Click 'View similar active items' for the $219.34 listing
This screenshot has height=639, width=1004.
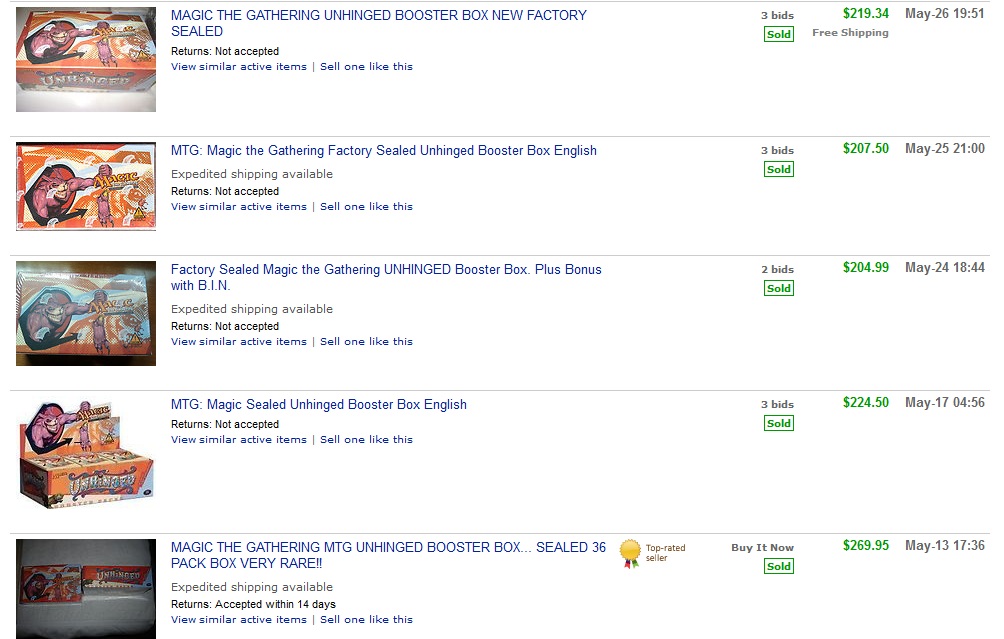point(238,67)
